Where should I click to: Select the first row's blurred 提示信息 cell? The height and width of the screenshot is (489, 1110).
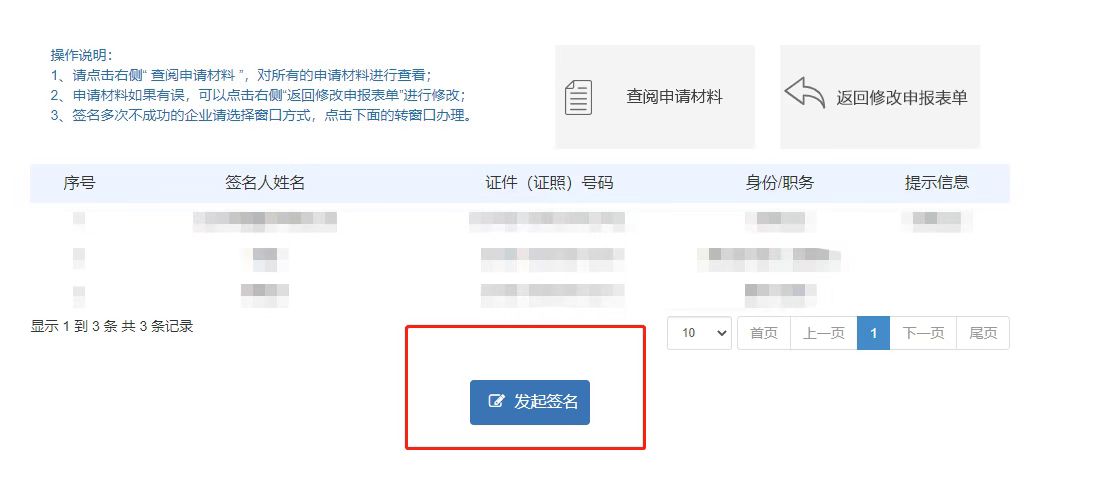[937, 222]
